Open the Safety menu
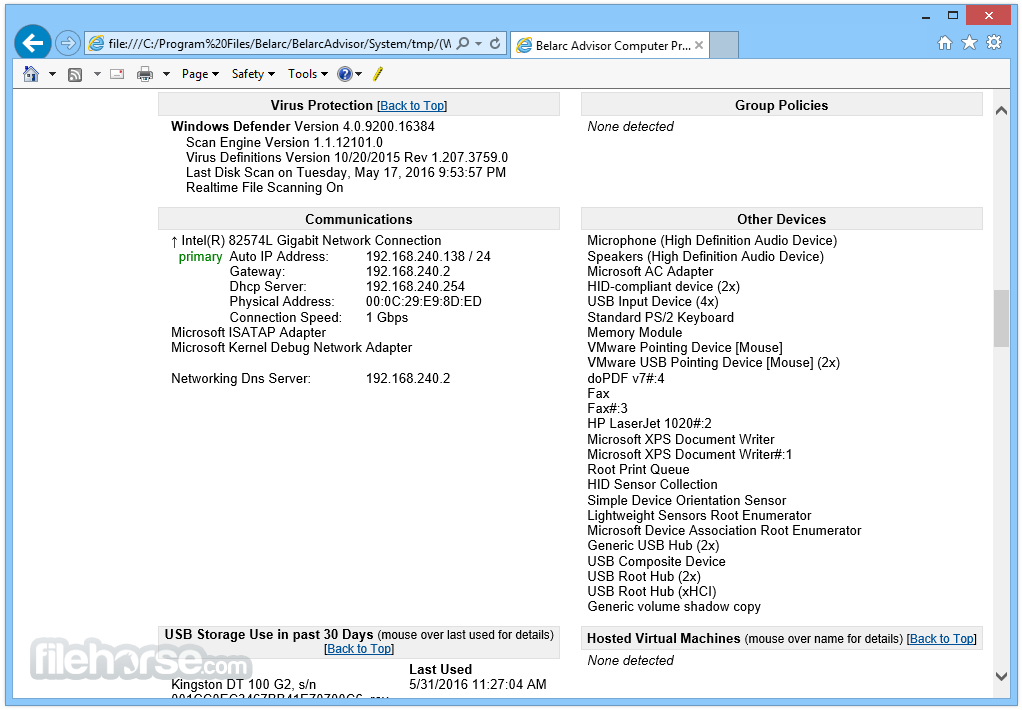This screenshot has height=710, width=1022. (x=254, y=74)
